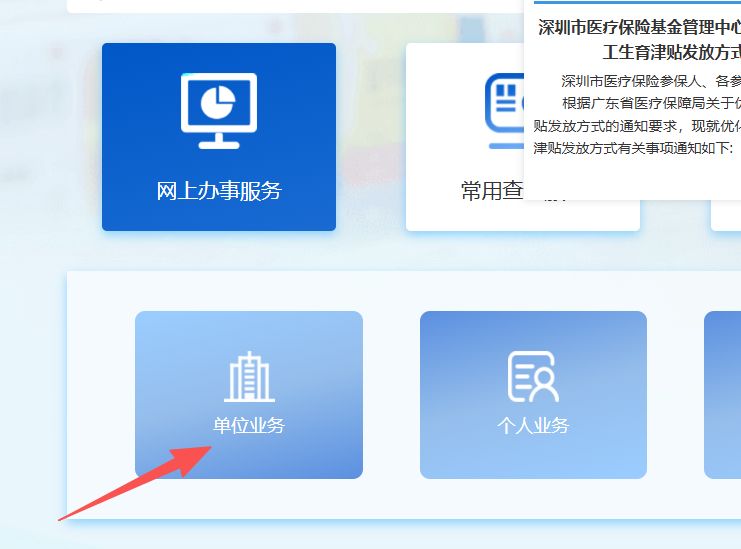Image resolution: width=741 pixels, height=549 pixels.
Task: Click the blue underline beneath the 常用查询 icon
Action: pos(506,146)
